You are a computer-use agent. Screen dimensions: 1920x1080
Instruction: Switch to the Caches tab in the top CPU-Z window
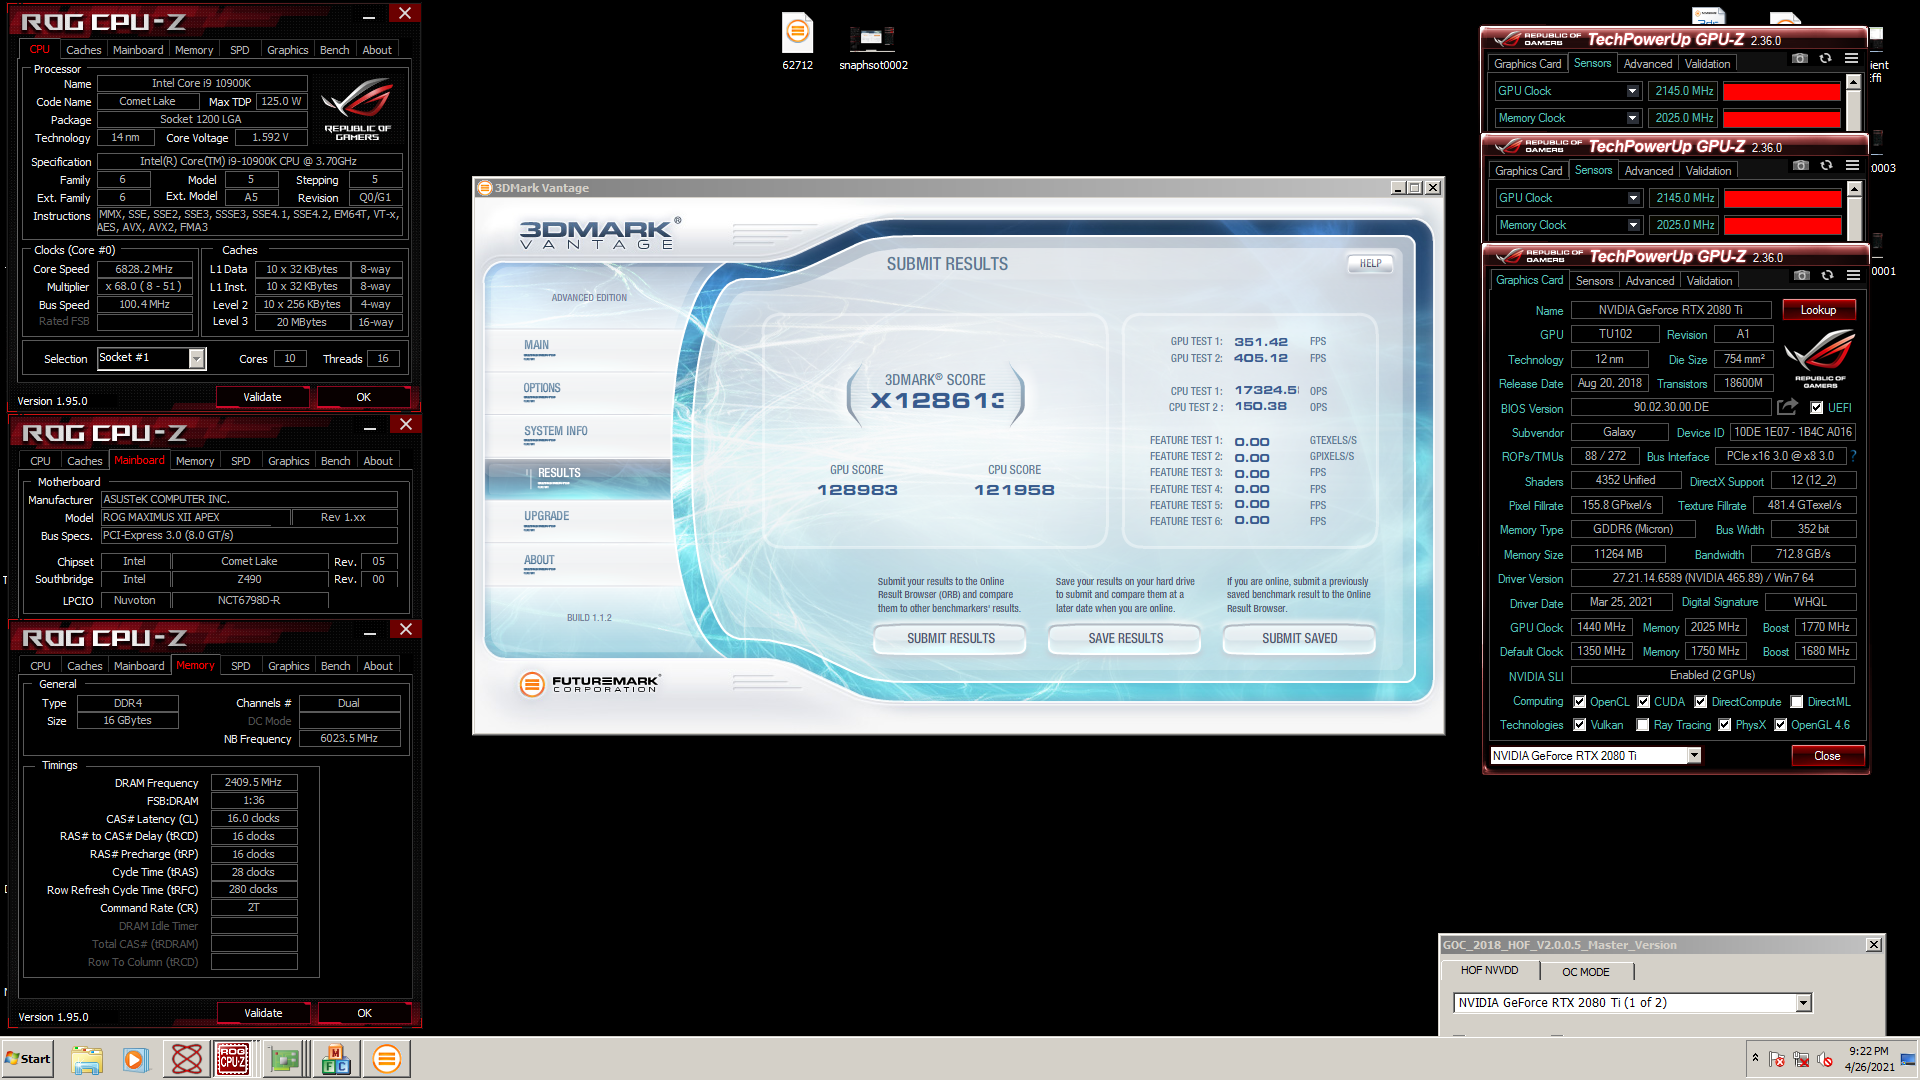click(x=84, y=50)
